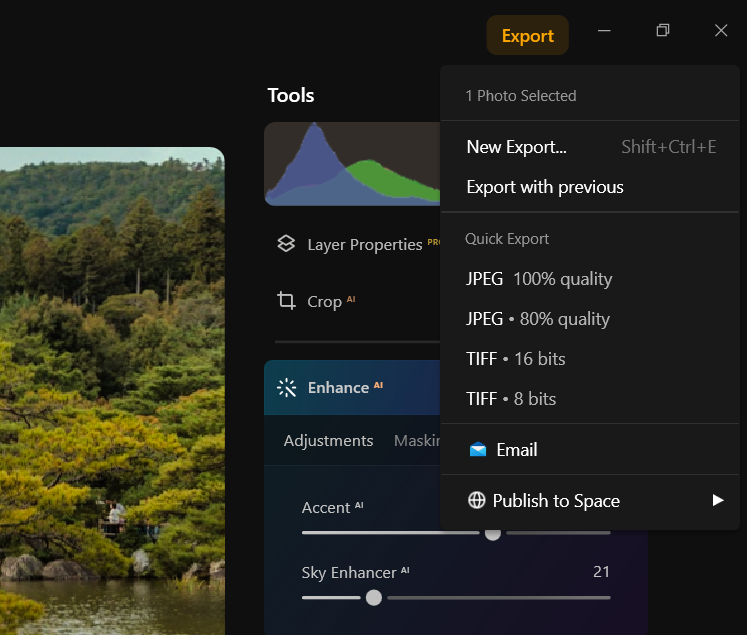
Task: Click the histogram graph
Action: pyautogui.click(x=352, y=164)
